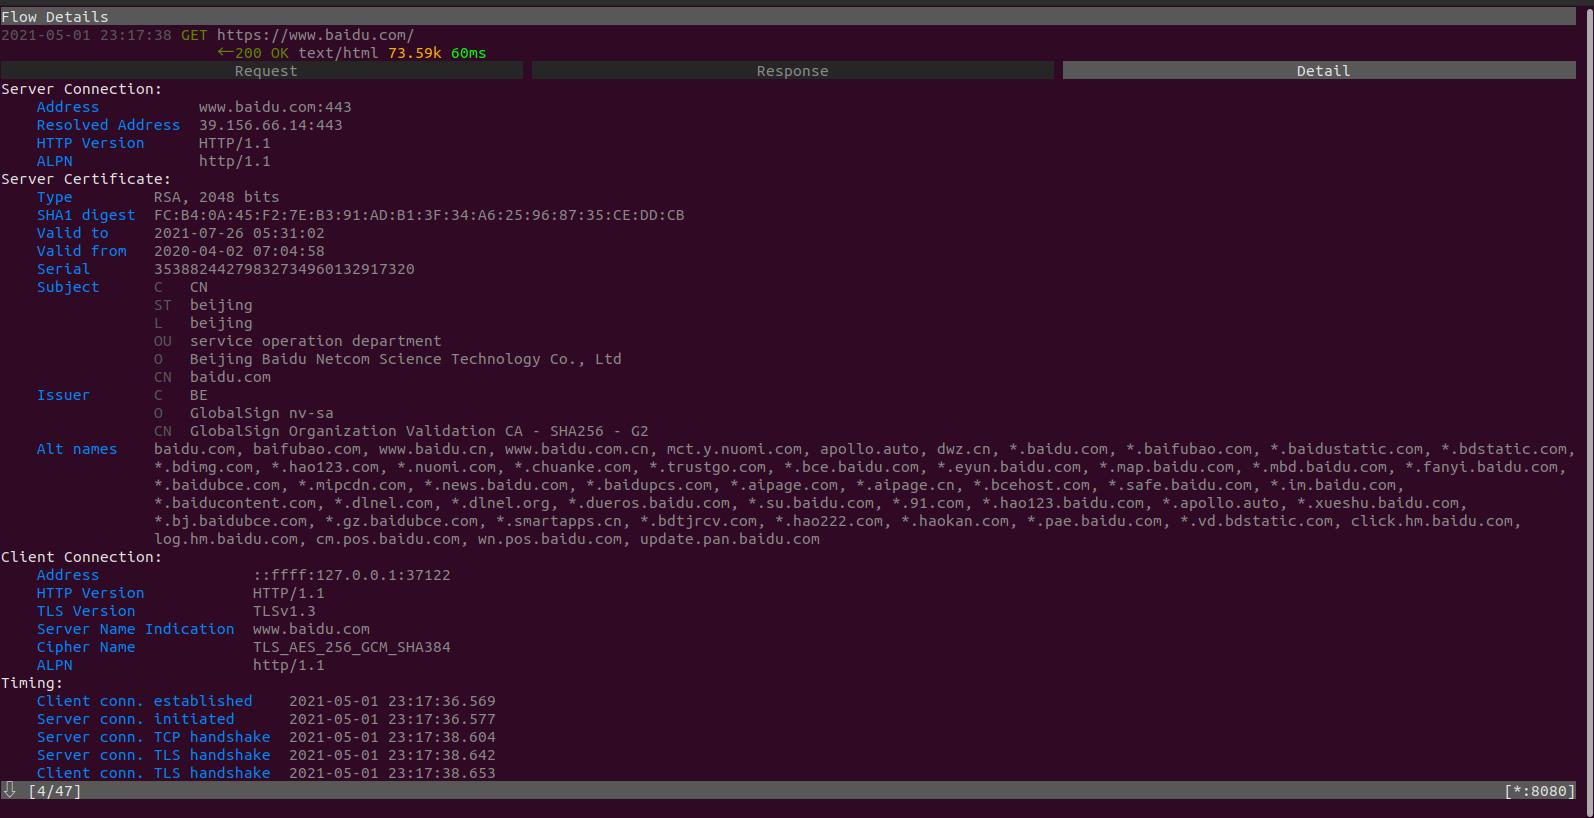Click client address ::ffff:127.0.0.1:37122

click(351, 575)
